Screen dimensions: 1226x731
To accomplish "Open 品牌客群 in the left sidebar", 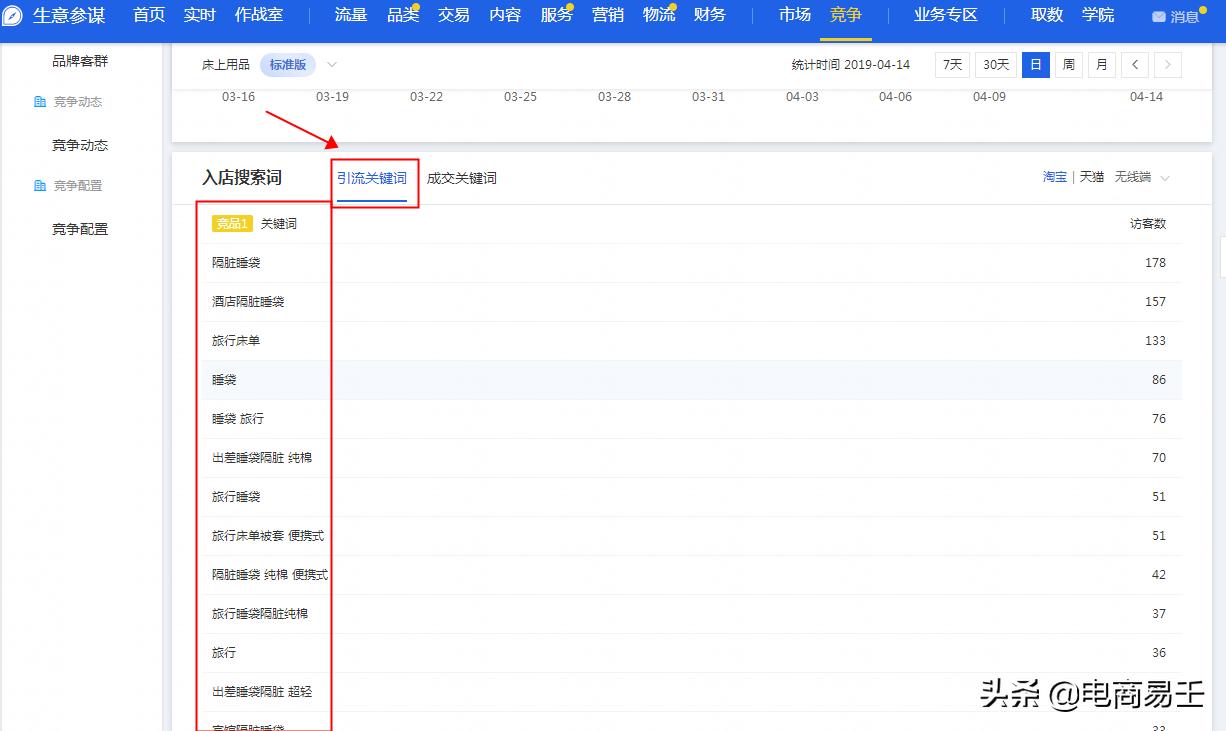I will pyautogui.click(x=80, y=61).
